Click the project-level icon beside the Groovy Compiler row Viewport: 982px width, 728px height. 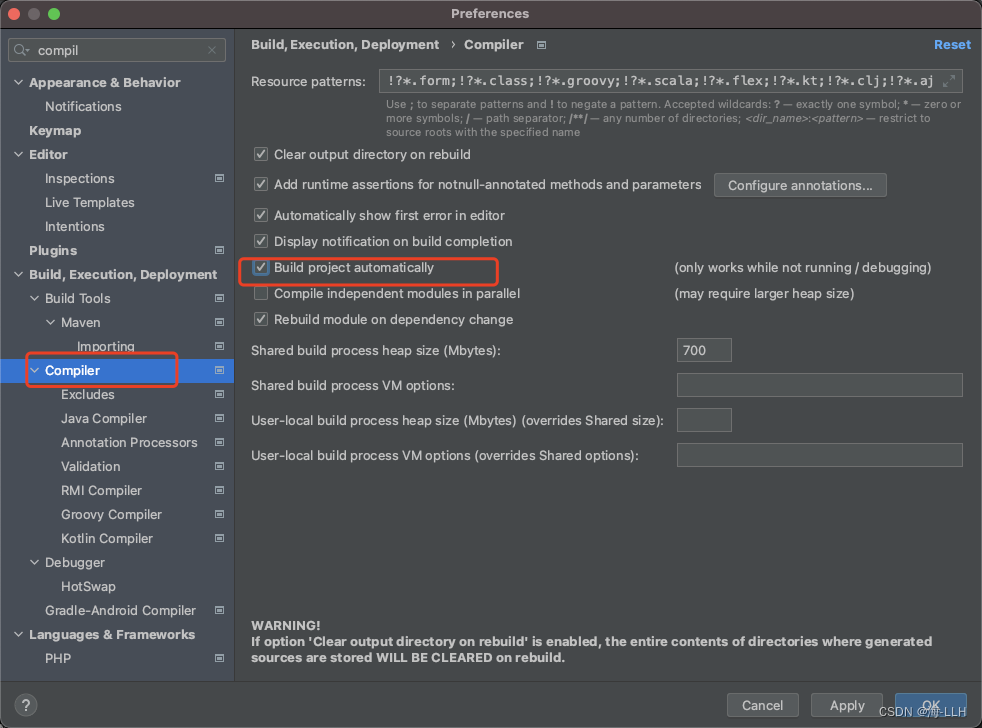click(219, 514)
